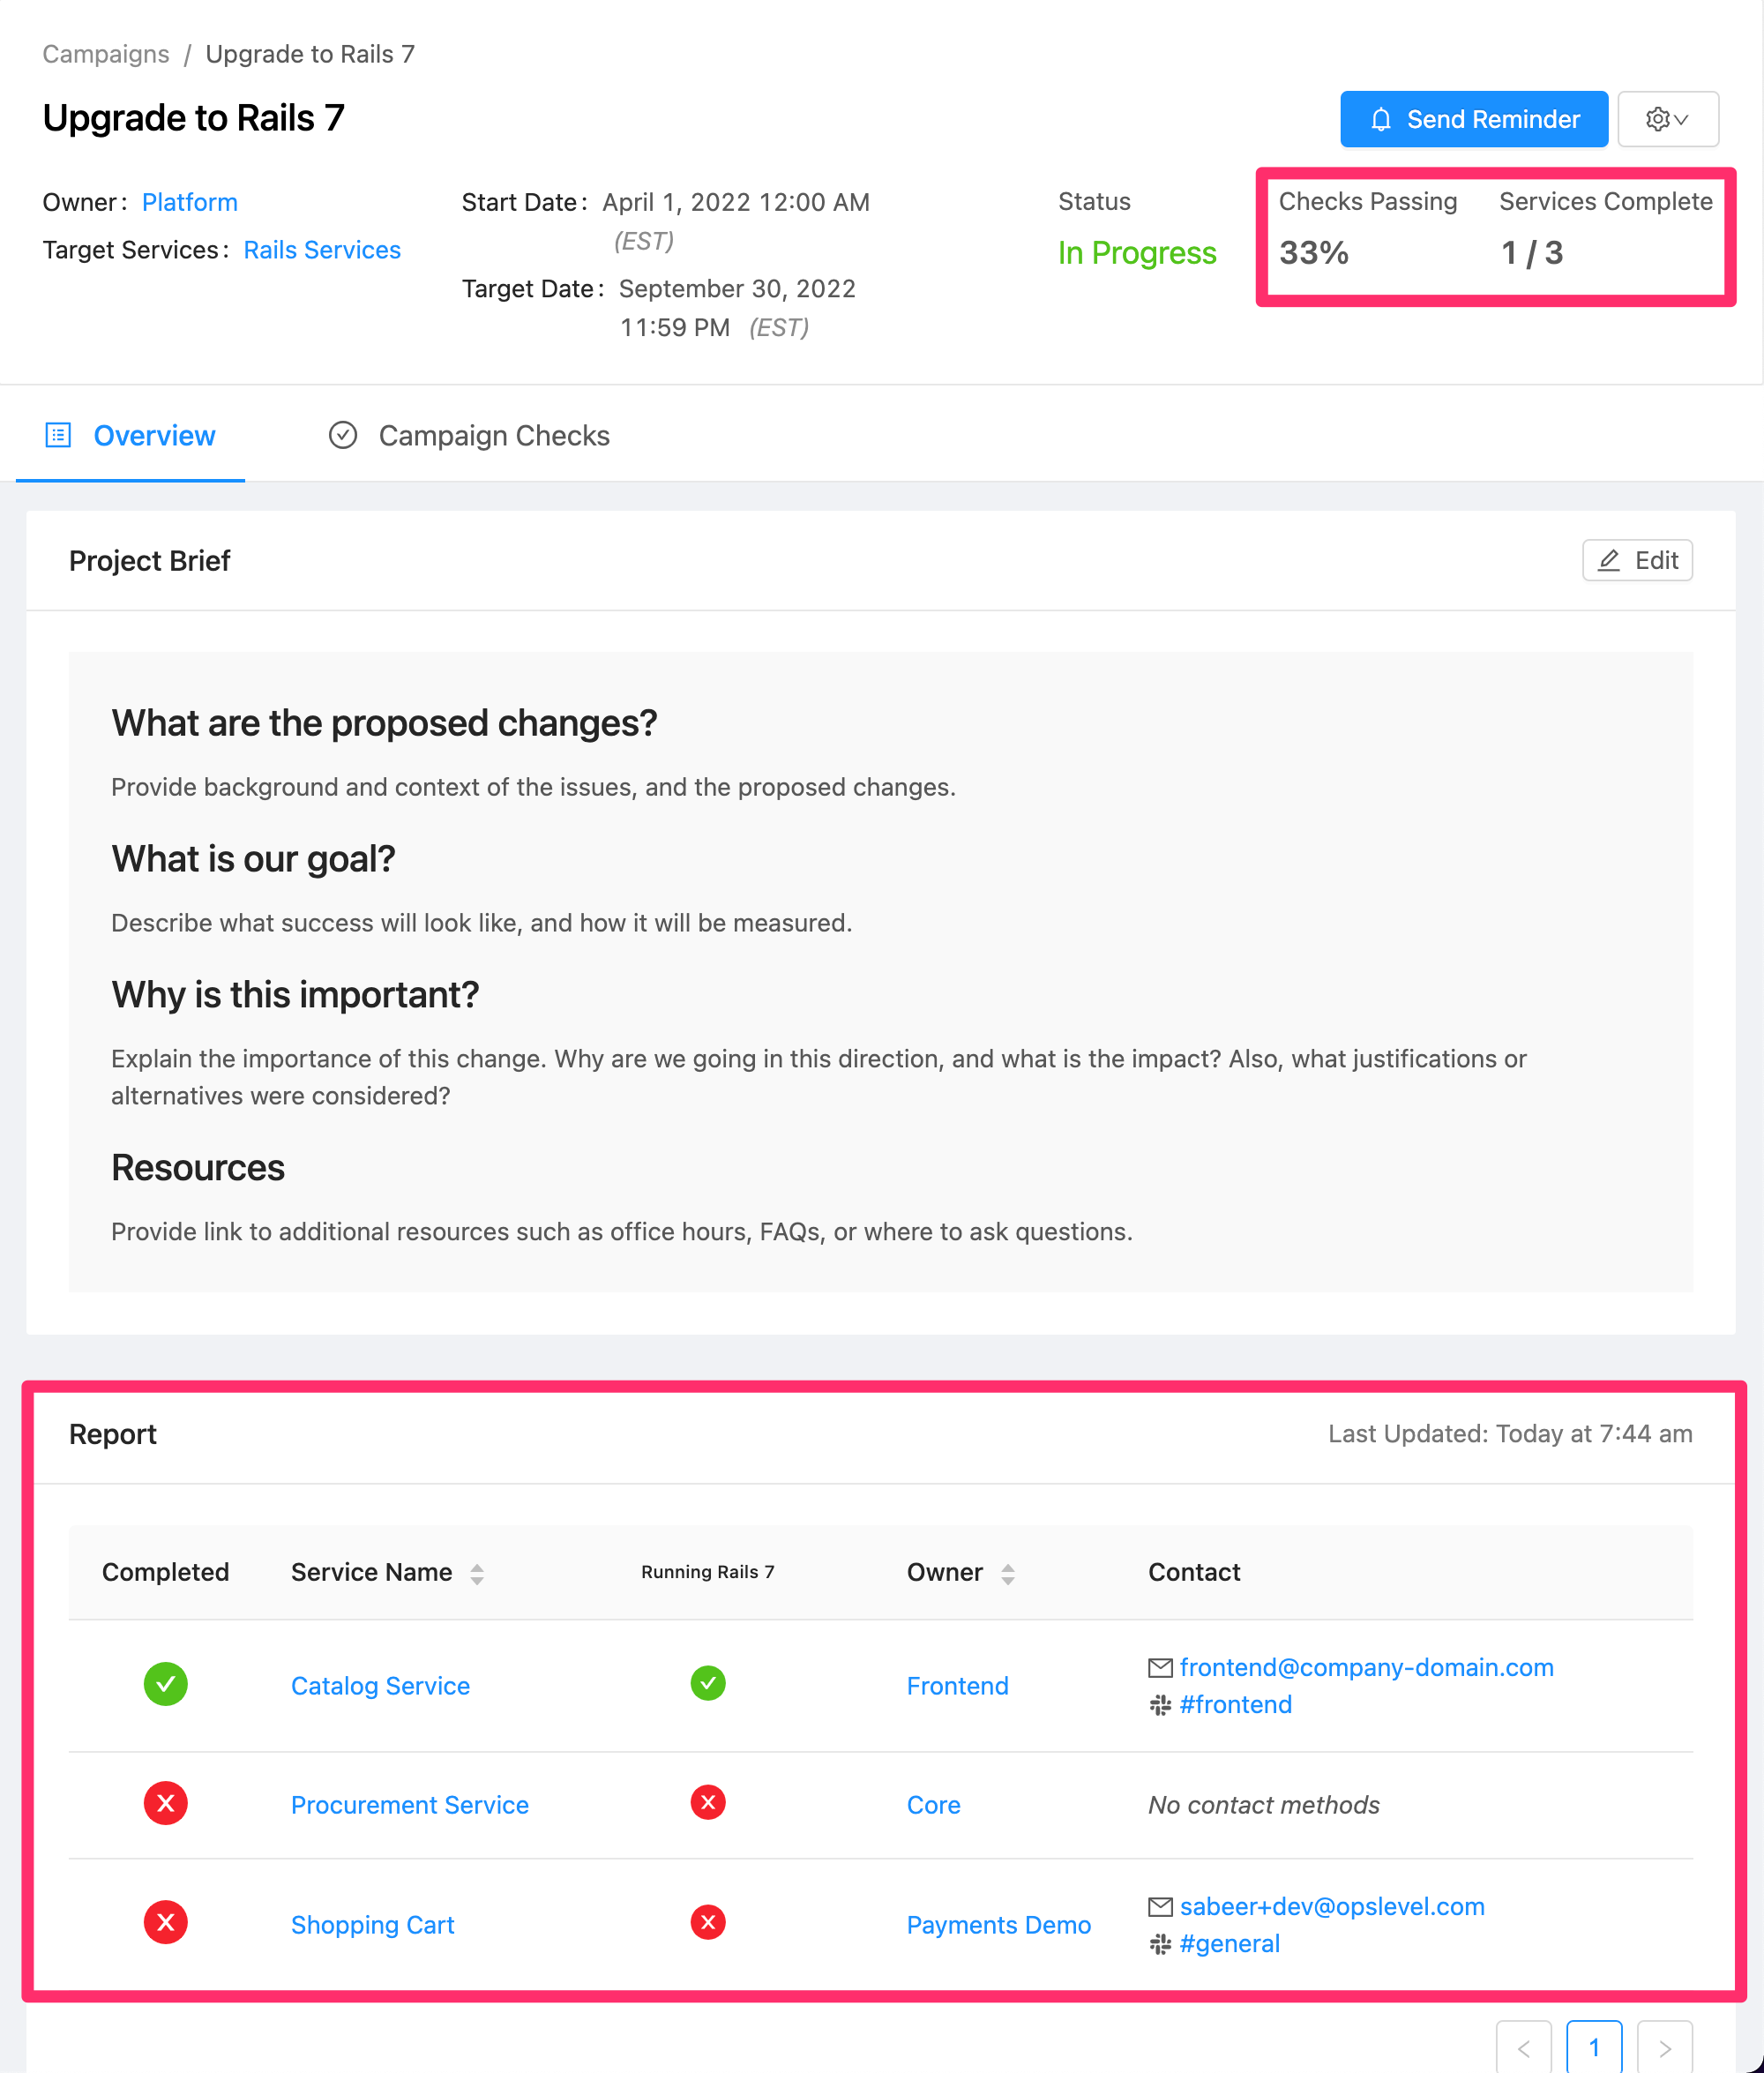Open the Platform owner link
The width and height of the screenshot is (1764, 2073).
click(190, 202)
